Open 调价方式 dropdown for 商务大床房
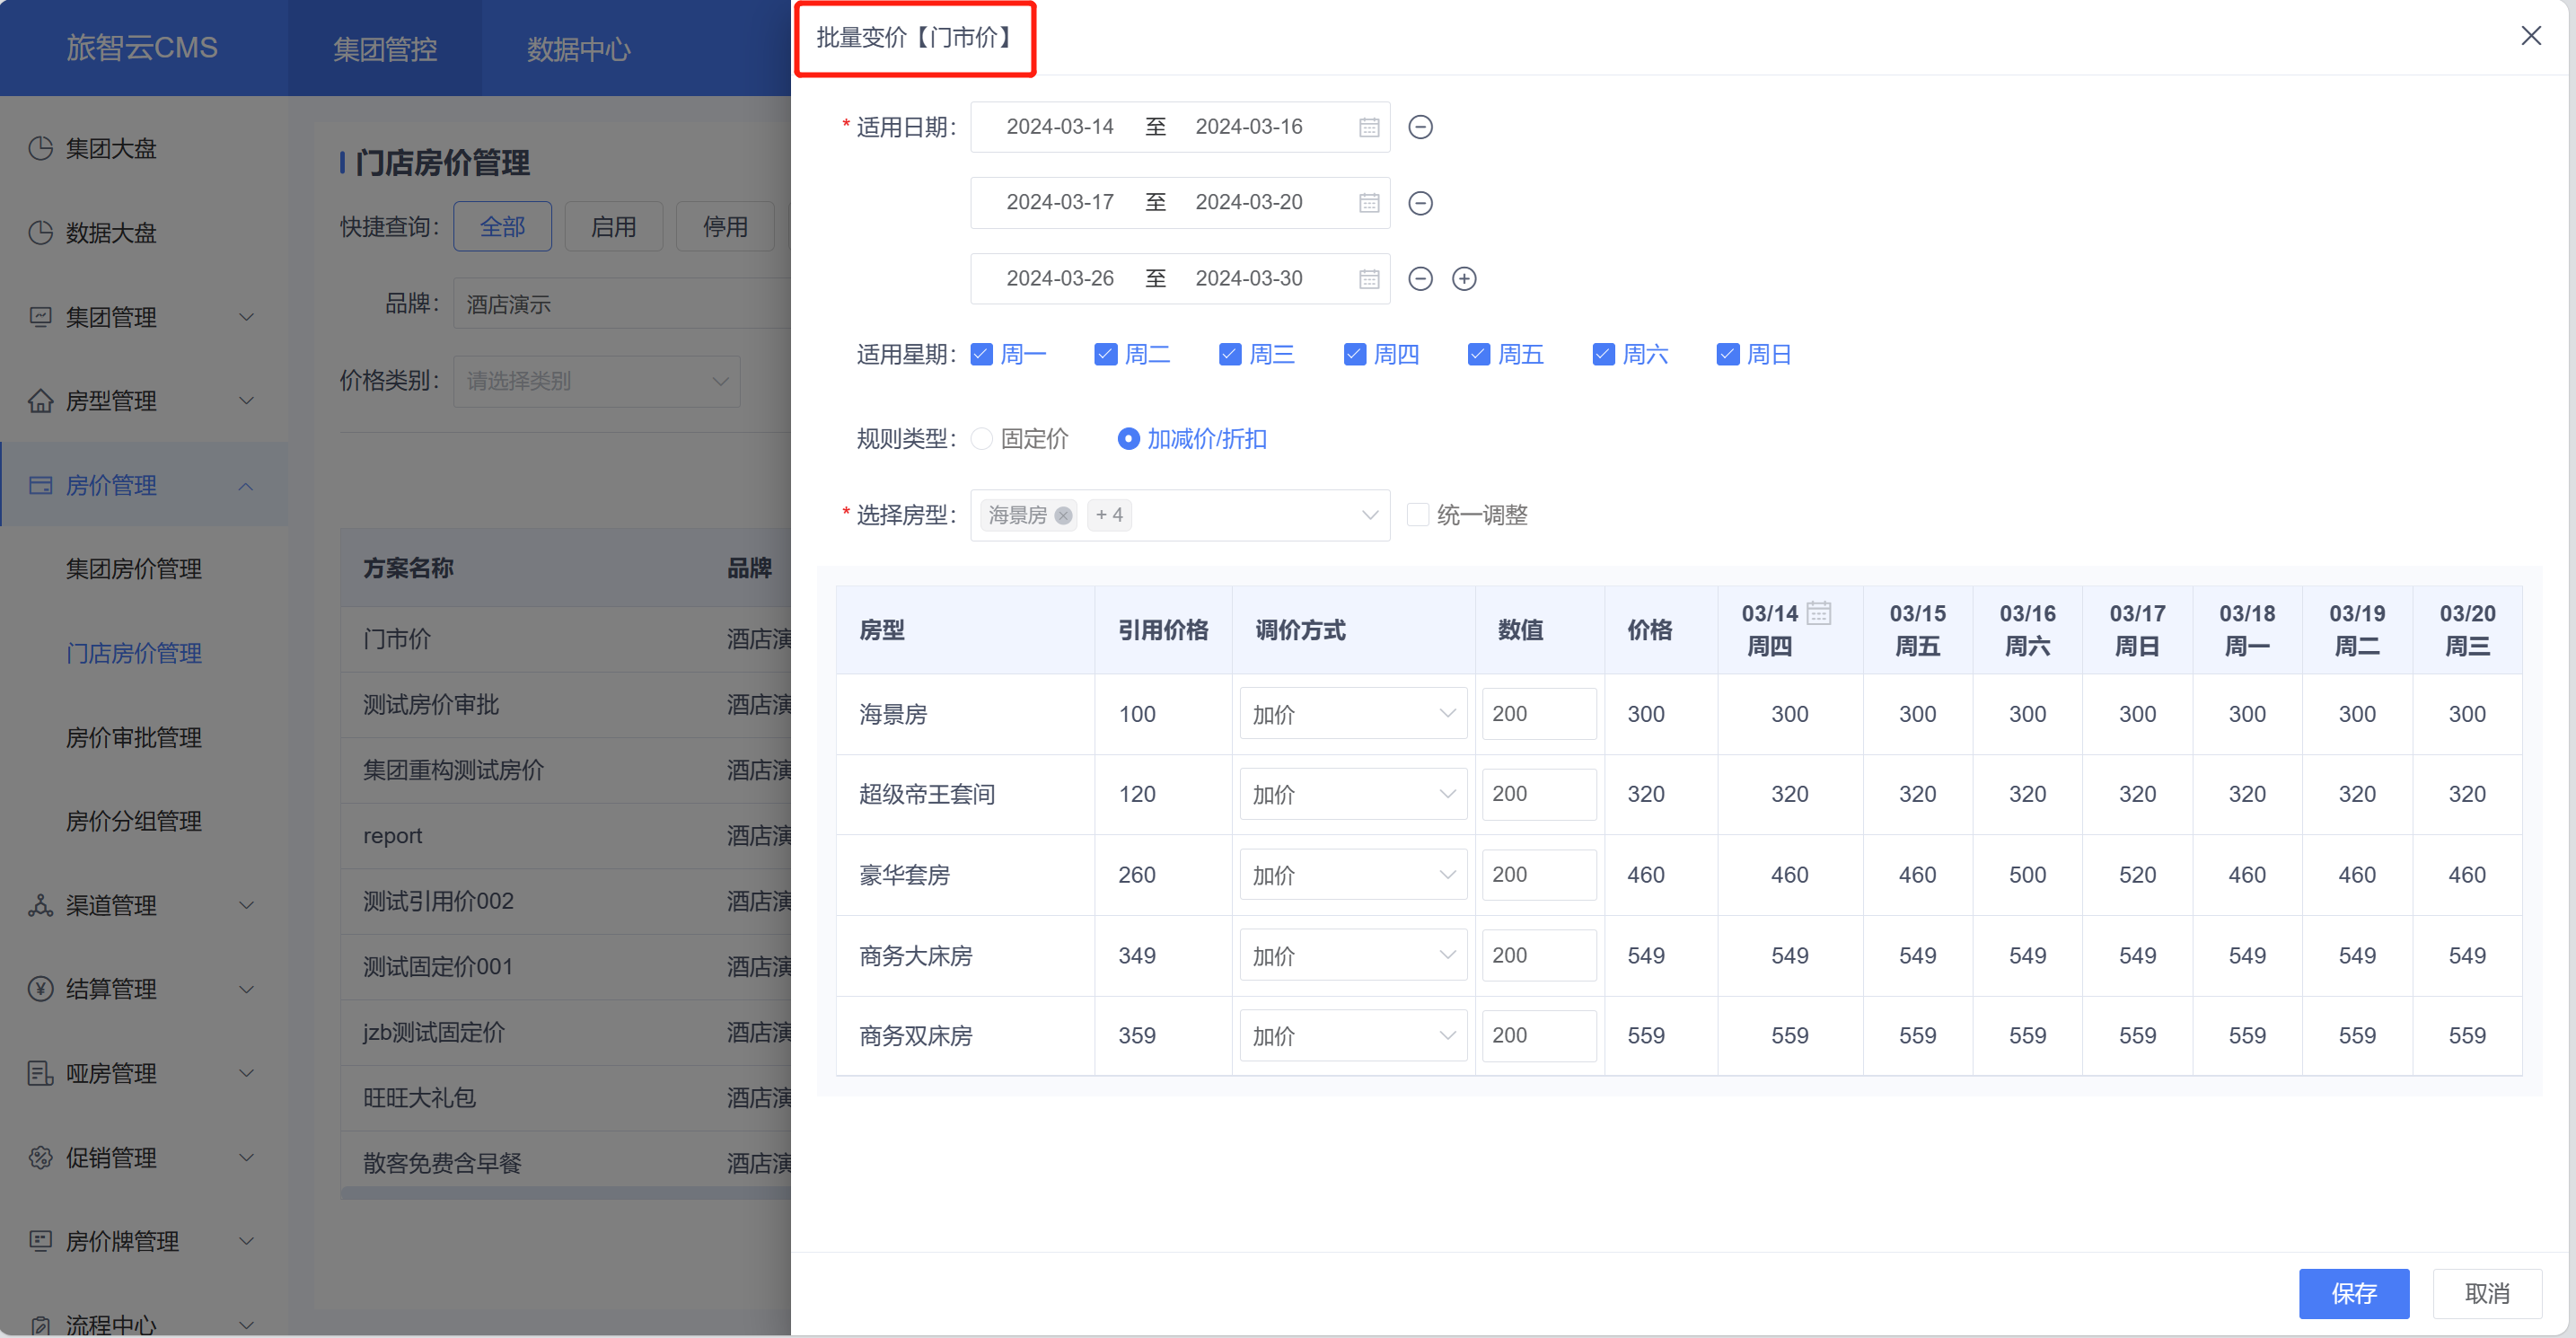Viewport: 2576px width, 1338px height. (1353, 956)
